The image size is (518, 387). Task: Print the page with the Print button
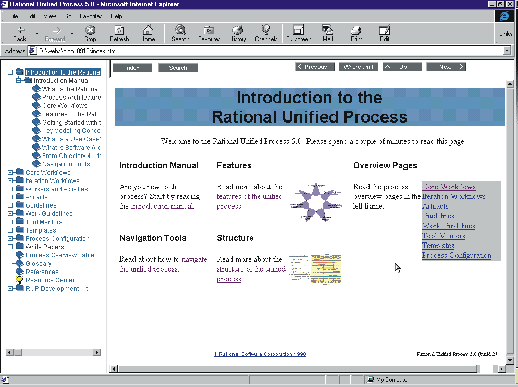356,33
